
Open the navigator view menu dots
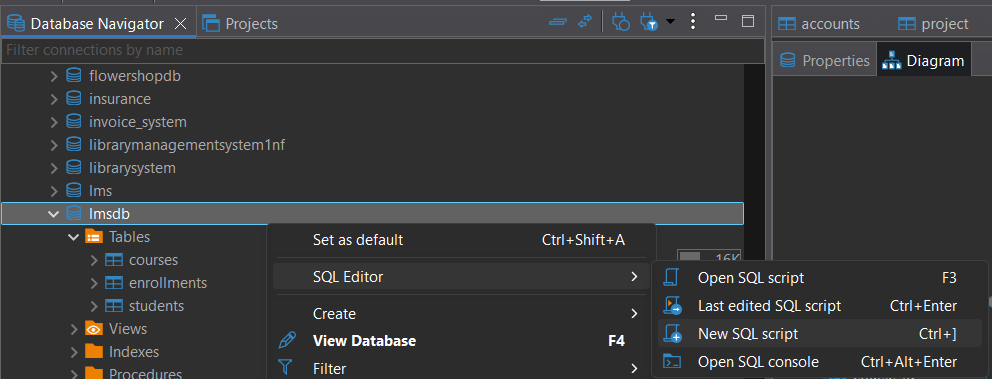click(693, 22)
